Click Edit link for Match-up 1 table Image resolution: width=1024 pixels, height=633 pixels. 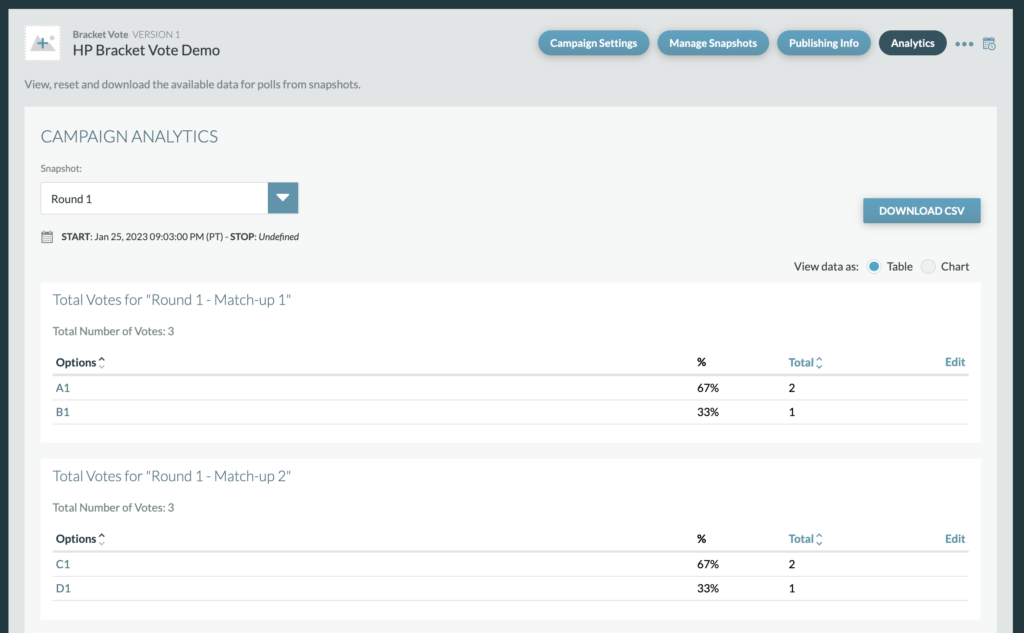(955, 362)
